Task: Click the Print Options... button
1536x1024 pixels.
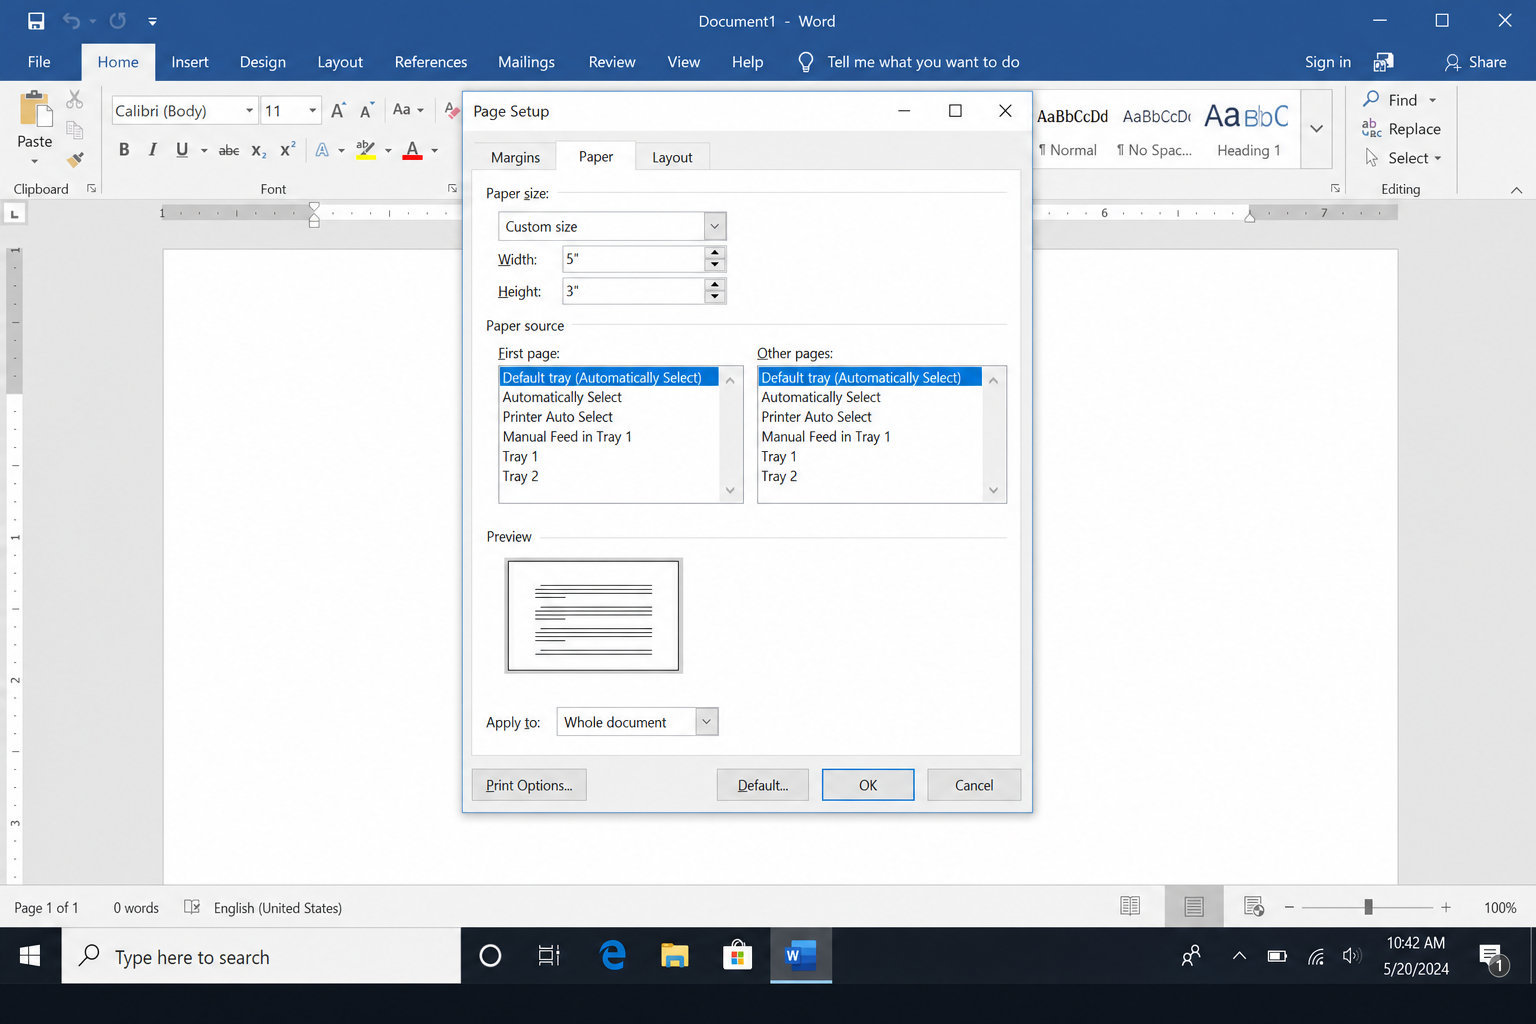Action: point(529,785)
